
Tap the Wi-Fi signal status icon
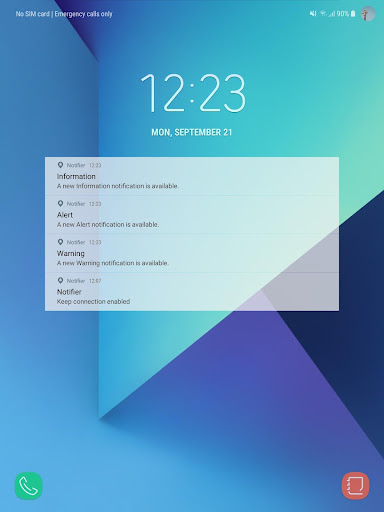click(323, 14)
